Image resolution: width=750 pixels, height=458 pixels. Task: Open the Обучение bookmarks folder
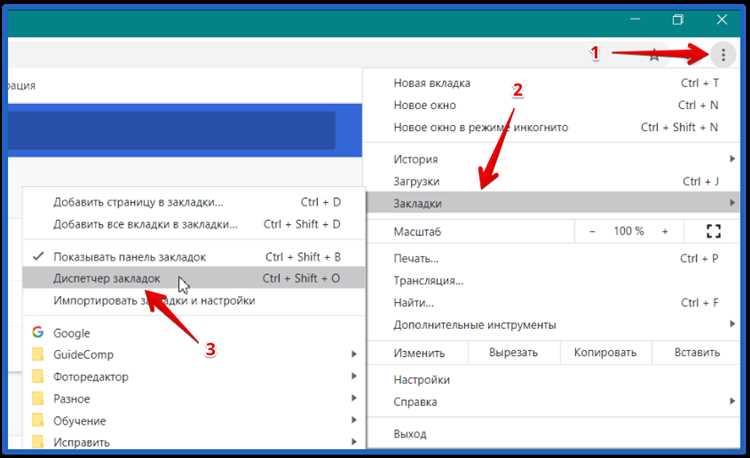(x=194, y=421)
